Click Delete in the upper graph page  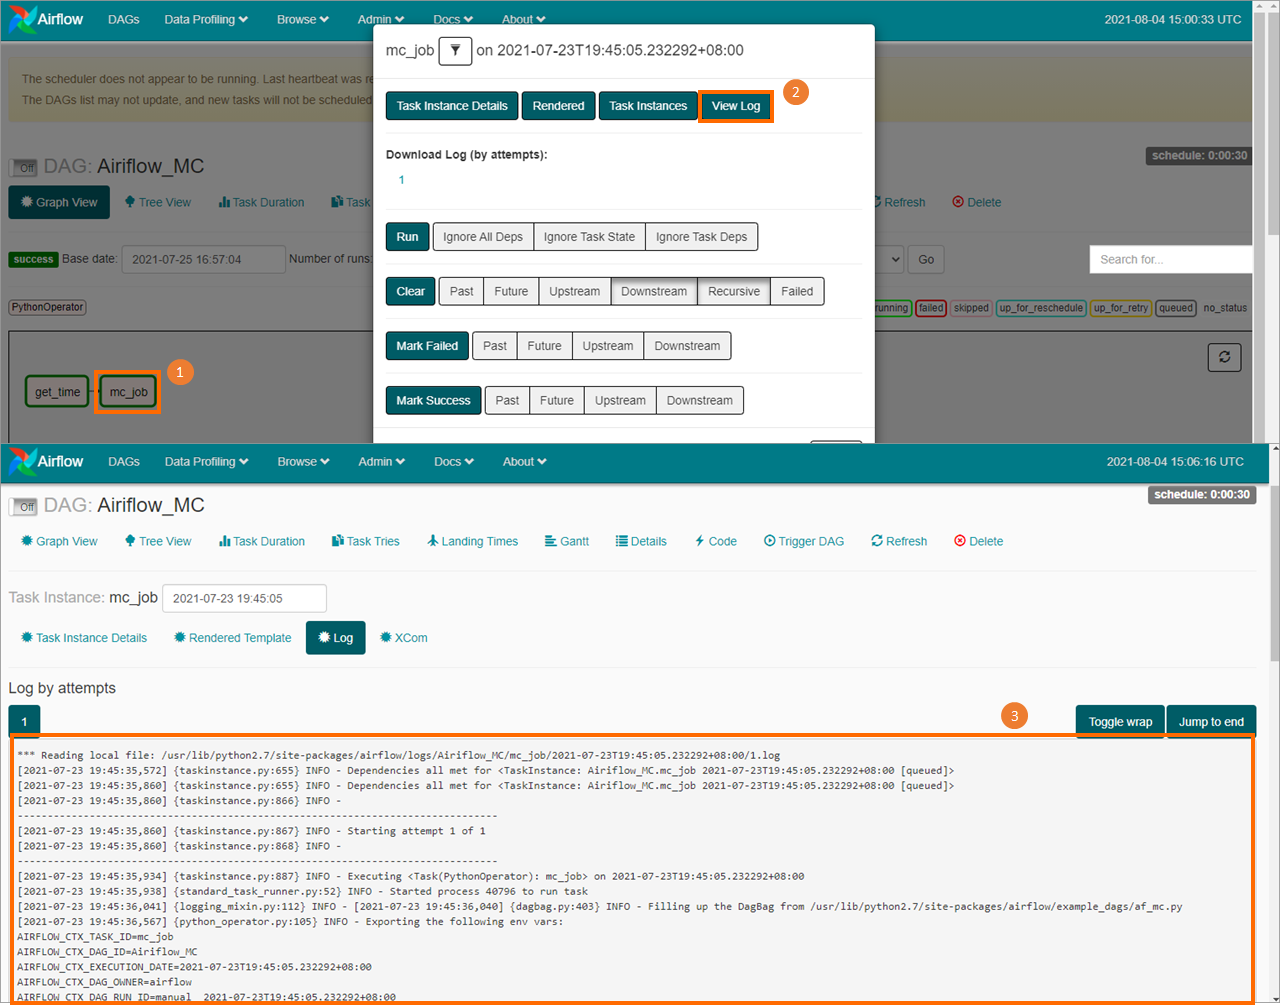pos(977,202)
